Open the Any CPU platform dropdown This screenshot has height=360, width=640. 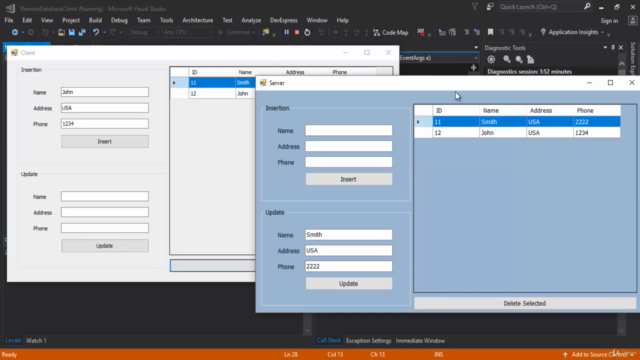(x=188, y=32)
